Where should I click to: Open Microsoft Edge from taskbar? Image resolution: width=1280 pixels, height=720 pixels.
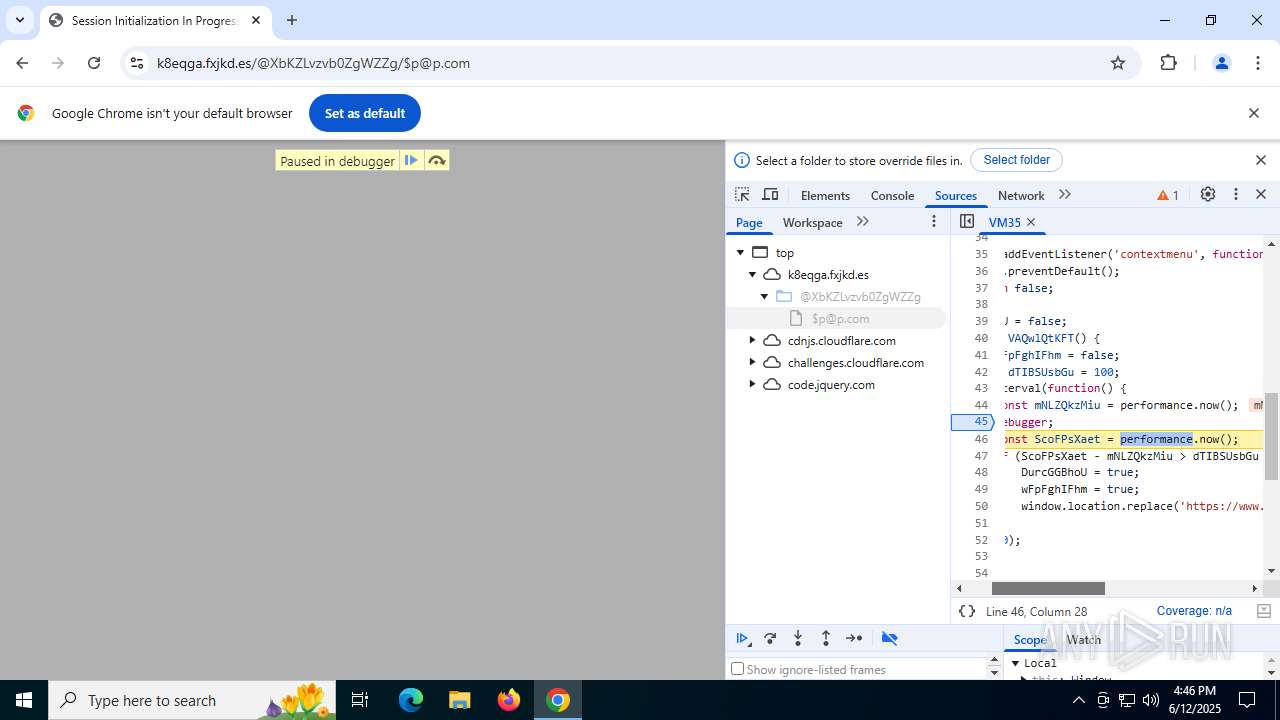point(411,700)
